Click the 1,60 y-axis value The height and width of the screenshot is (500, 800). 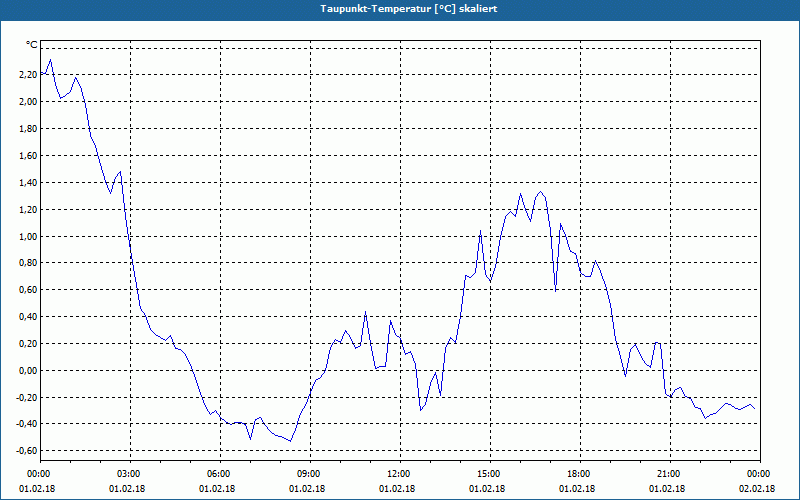coord(29,156)
